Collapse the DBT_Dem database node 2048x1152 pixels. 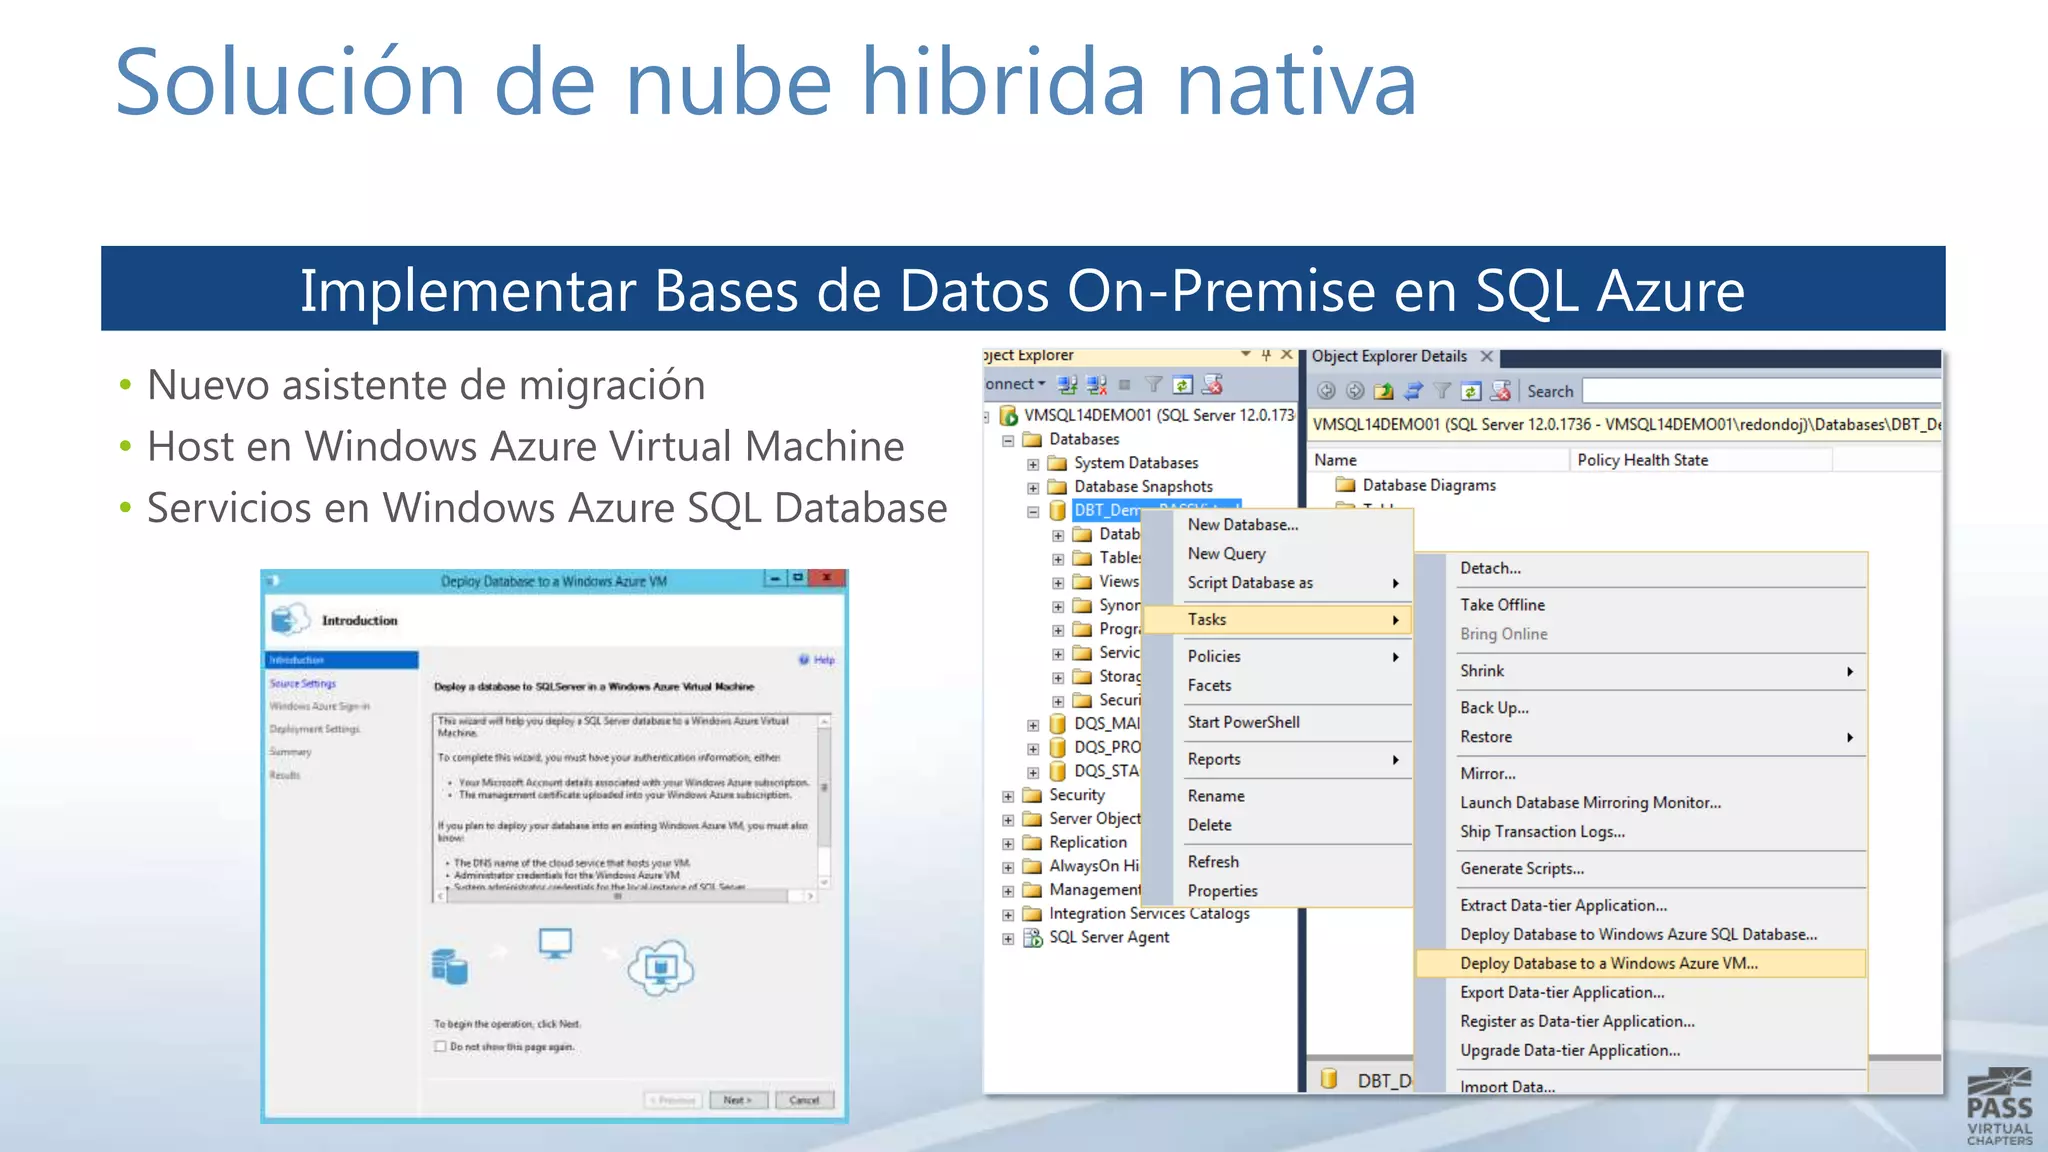point(1033,511)
